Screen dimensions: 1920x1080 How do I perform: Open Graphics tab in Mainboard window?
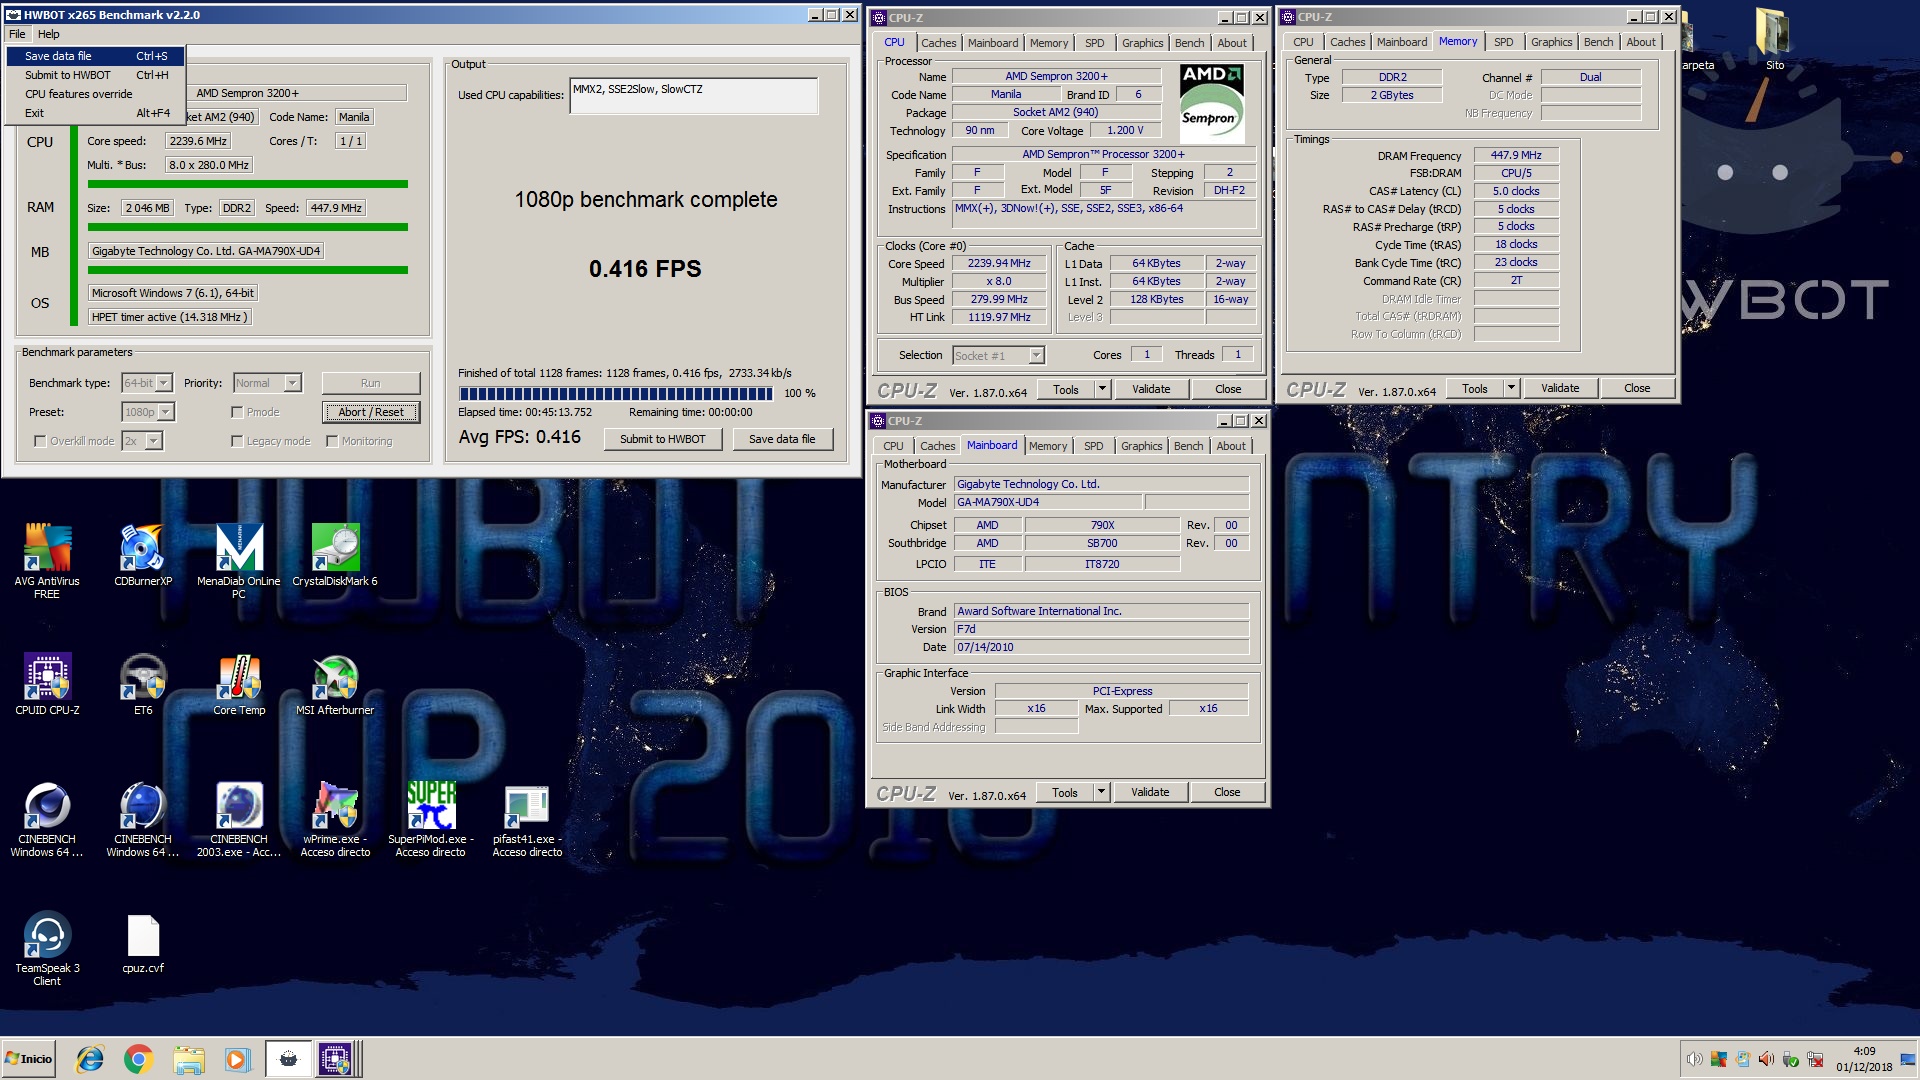pyautogui.click(x=1141, y=446)
